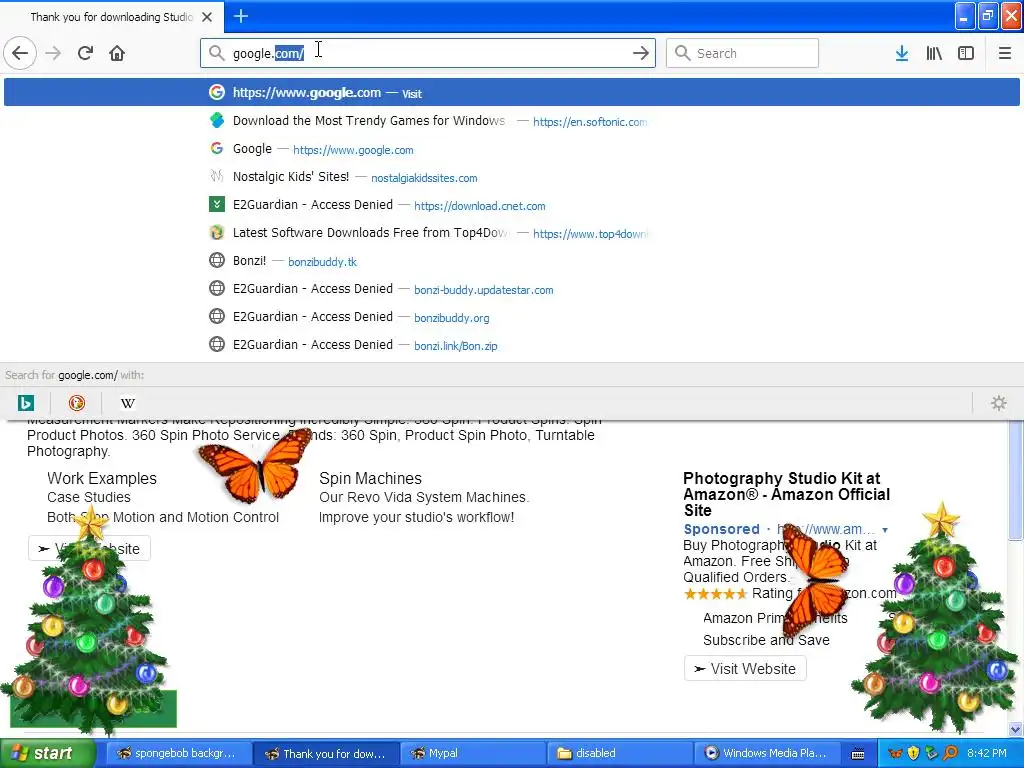Open a new tab with plus button
This screenshot has height=768, width=1024.
[x=240, y=16]
